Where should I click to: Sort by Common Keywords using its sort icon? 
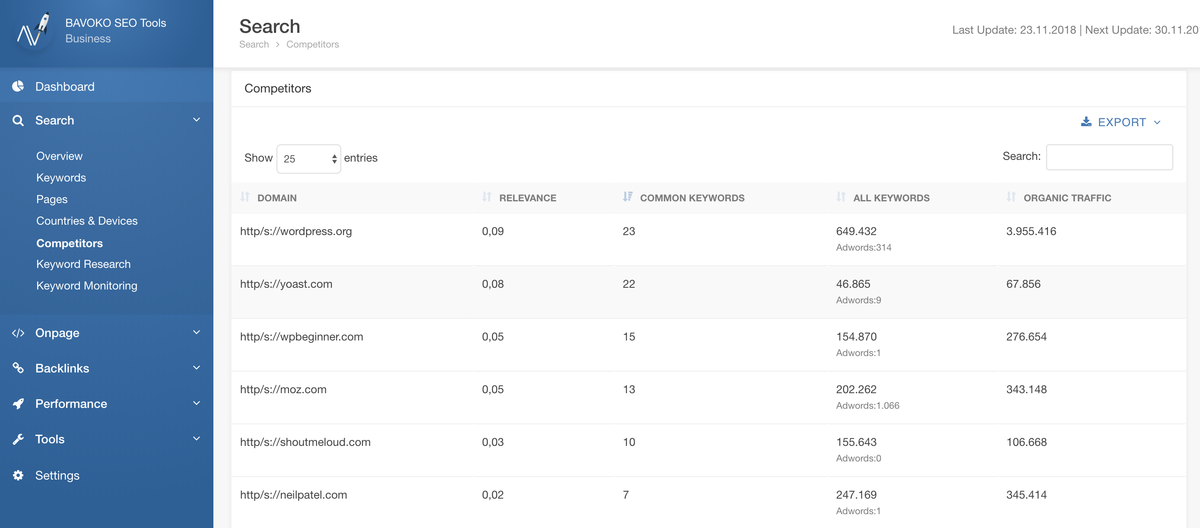(628, 198)
